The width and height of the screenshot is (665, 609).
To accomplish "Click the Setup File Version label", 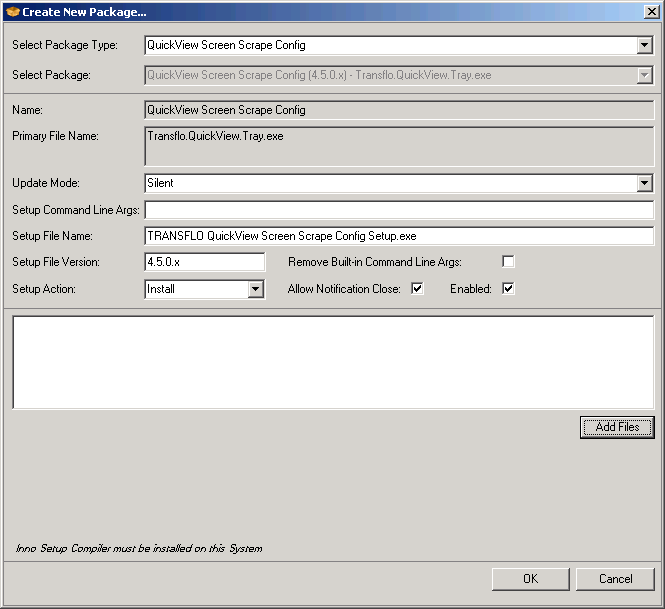I will pyautogui.click(x=56, y=262).
